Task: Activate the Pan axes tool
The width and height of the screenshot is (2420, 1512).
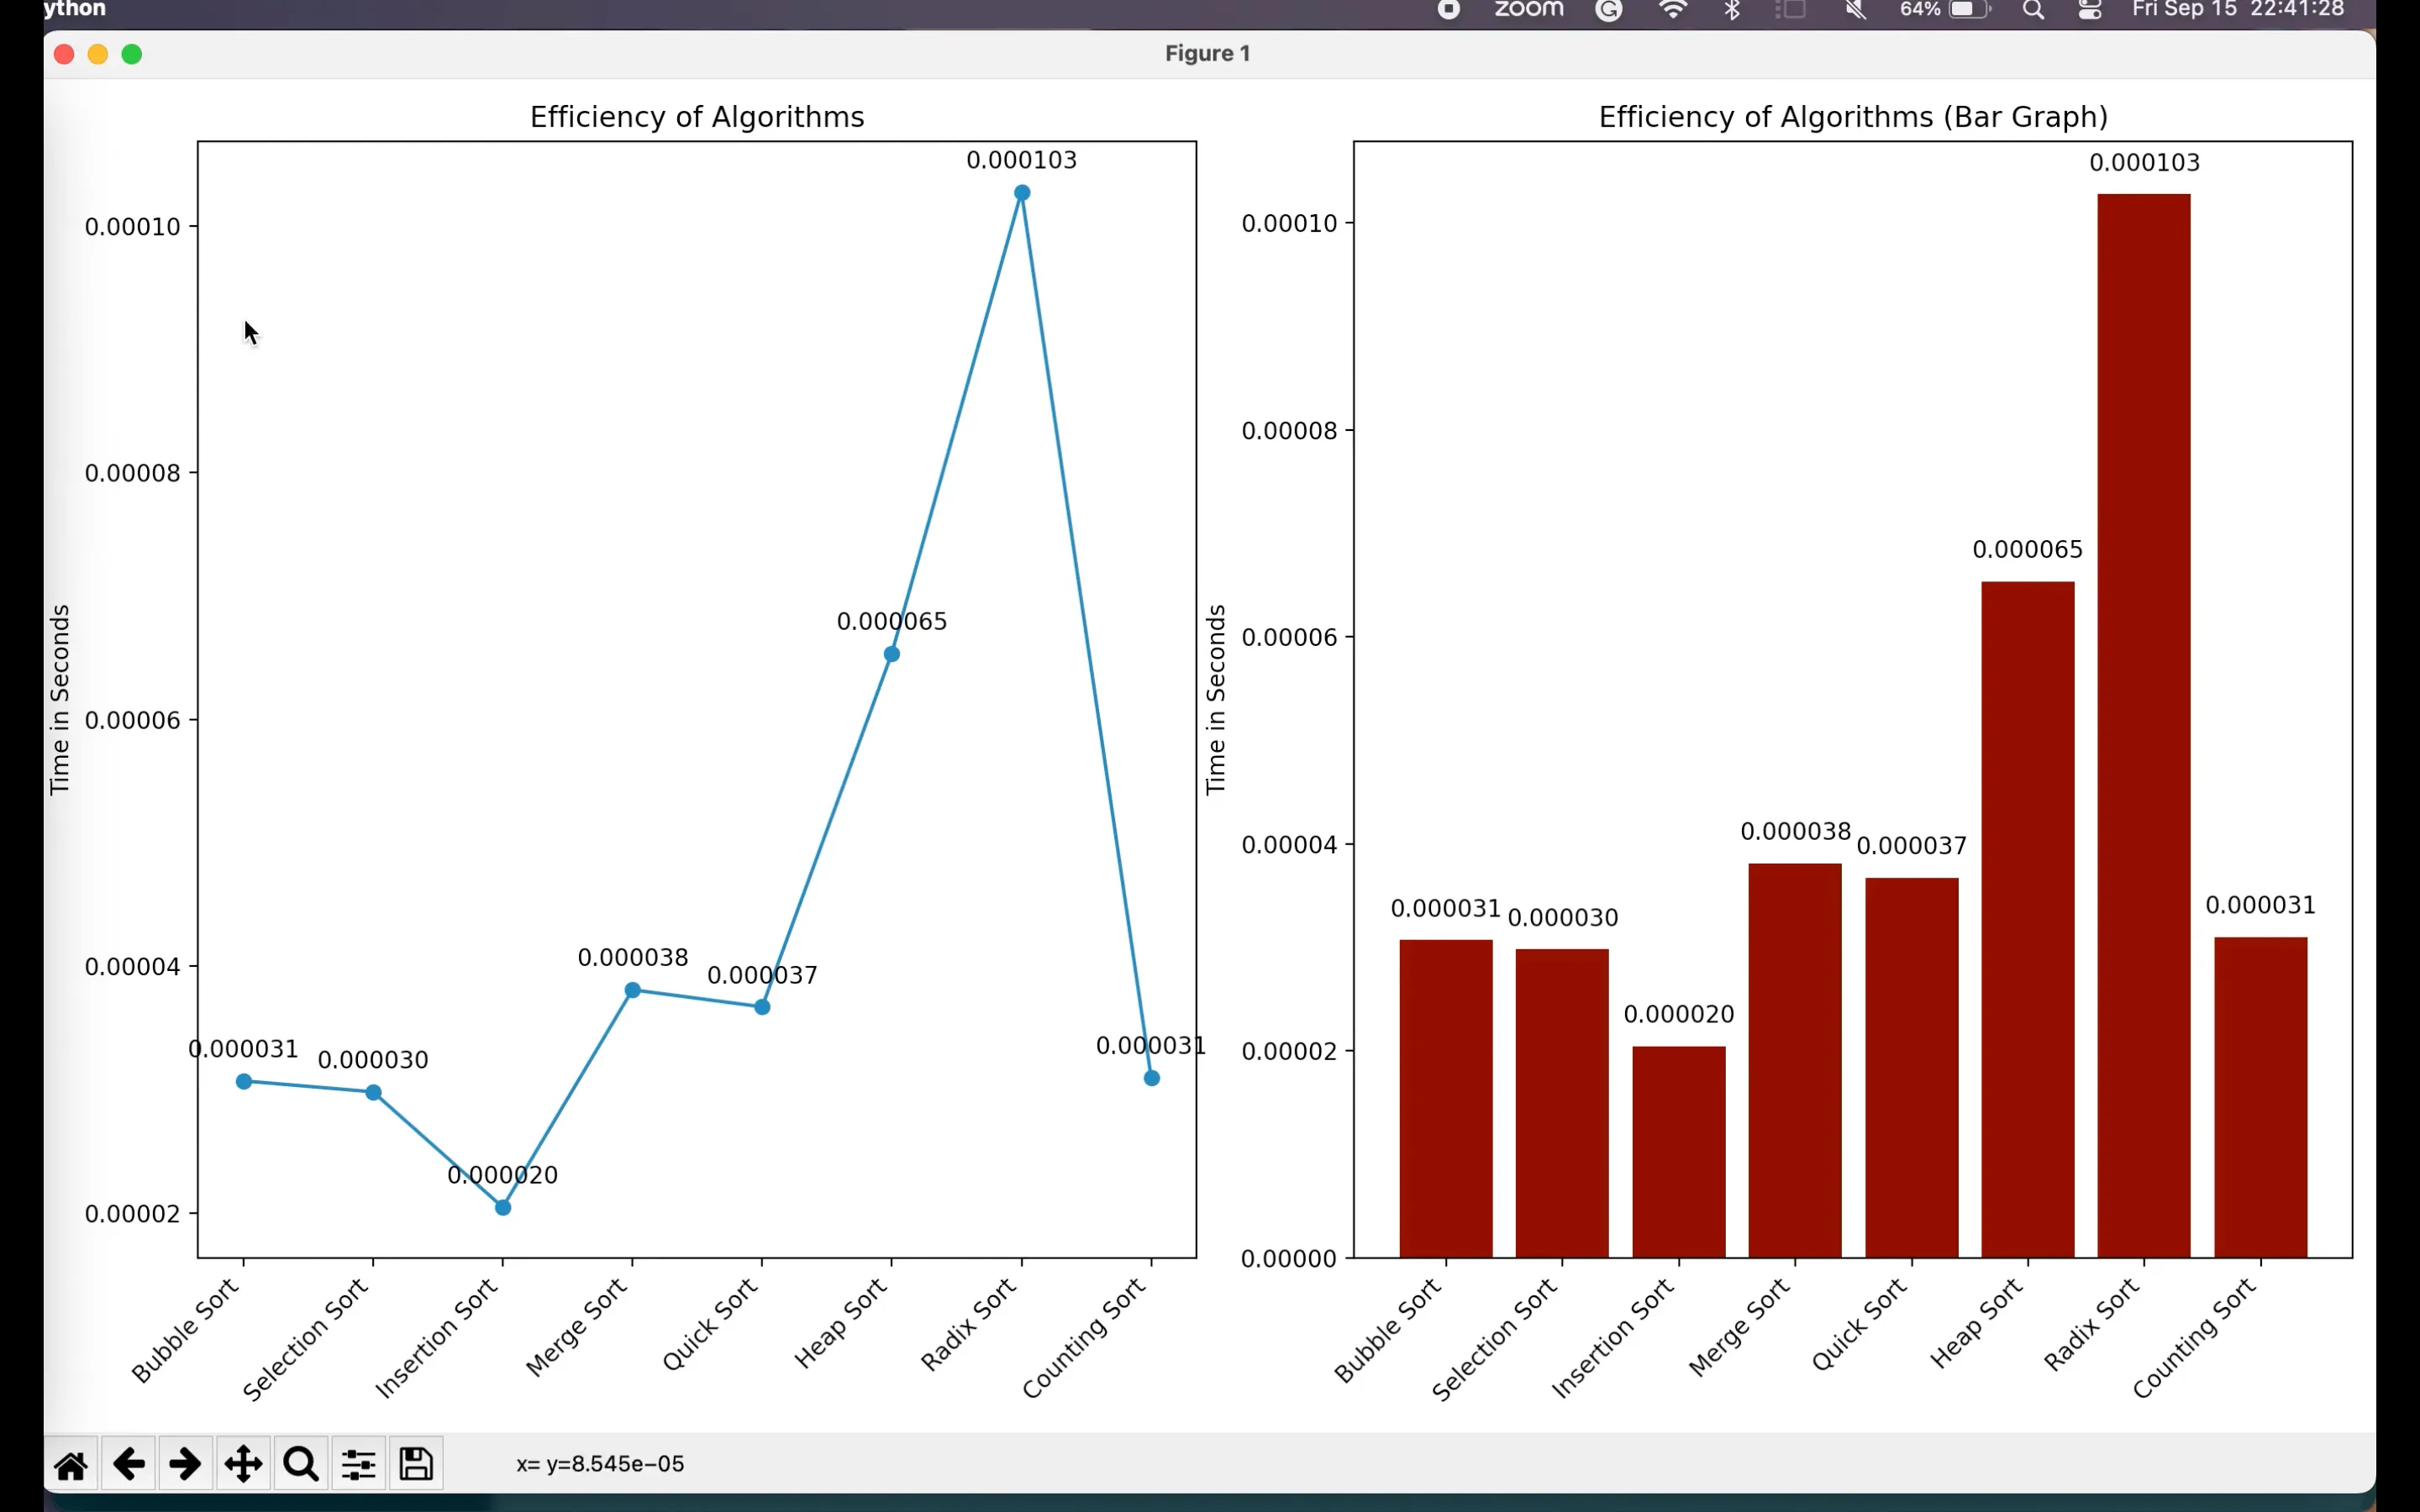Action: tap(243, 1465)
